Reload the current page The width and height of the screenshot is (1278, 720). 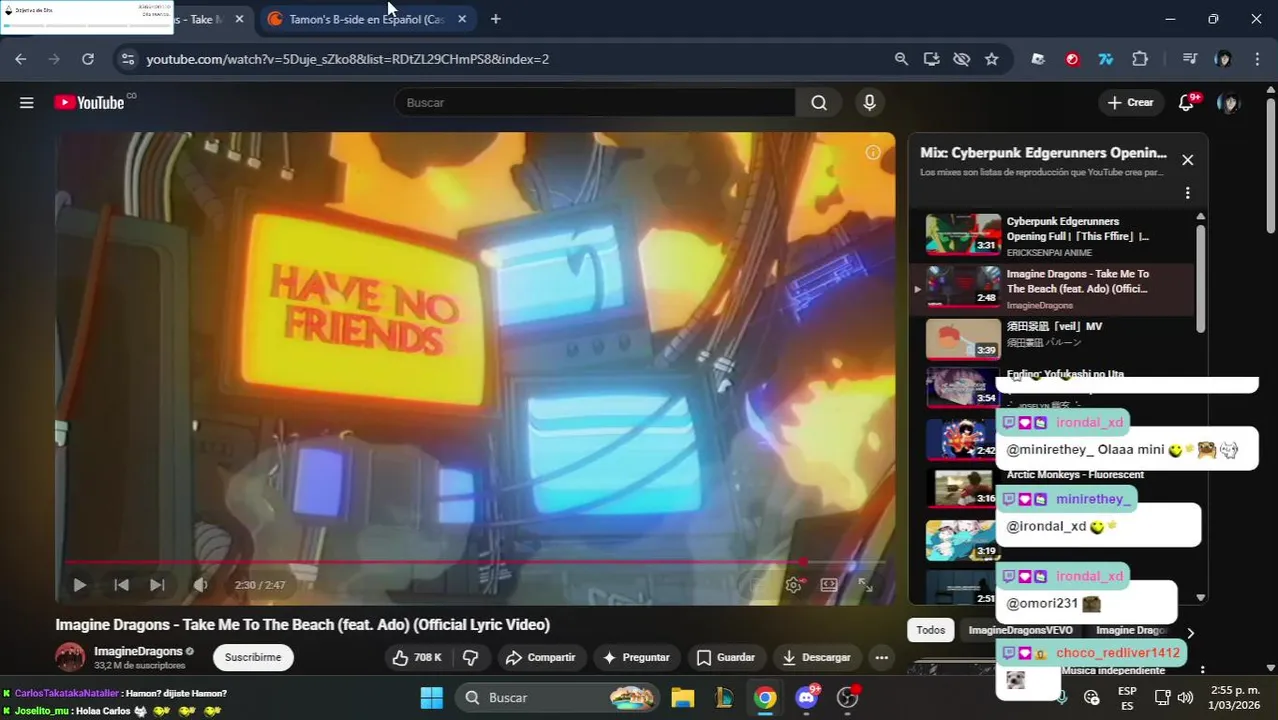tap(88, 59)
